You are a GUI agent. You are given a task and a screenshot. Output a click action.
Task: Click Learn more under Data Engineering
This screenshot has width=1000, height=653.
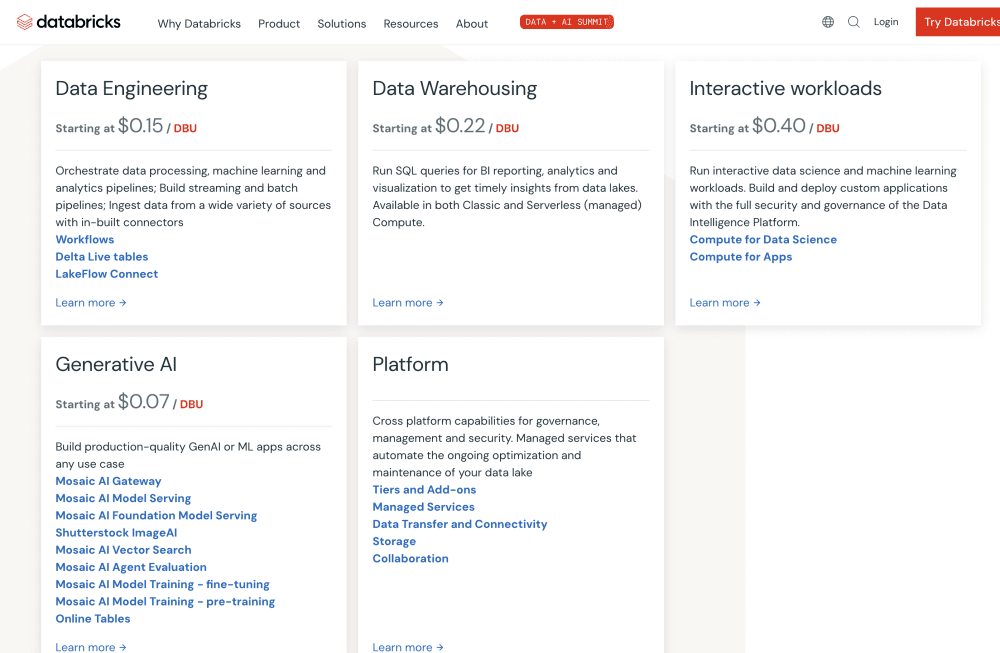click(91, 302)
